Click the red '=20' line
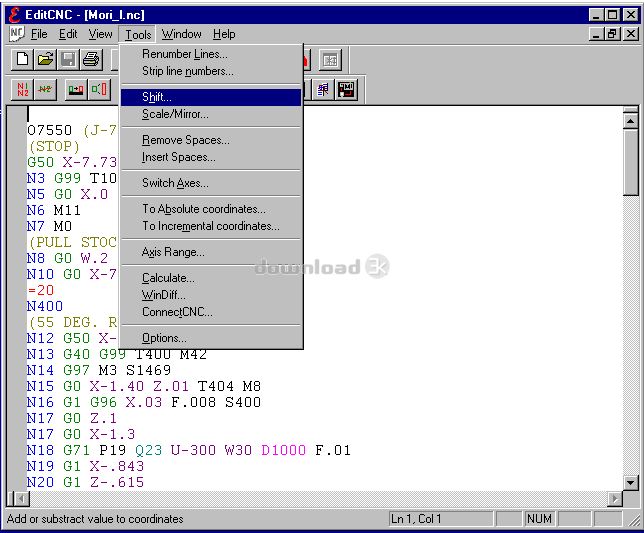The width and height of the screenshot is (644, 533). [x=41, y=291]
